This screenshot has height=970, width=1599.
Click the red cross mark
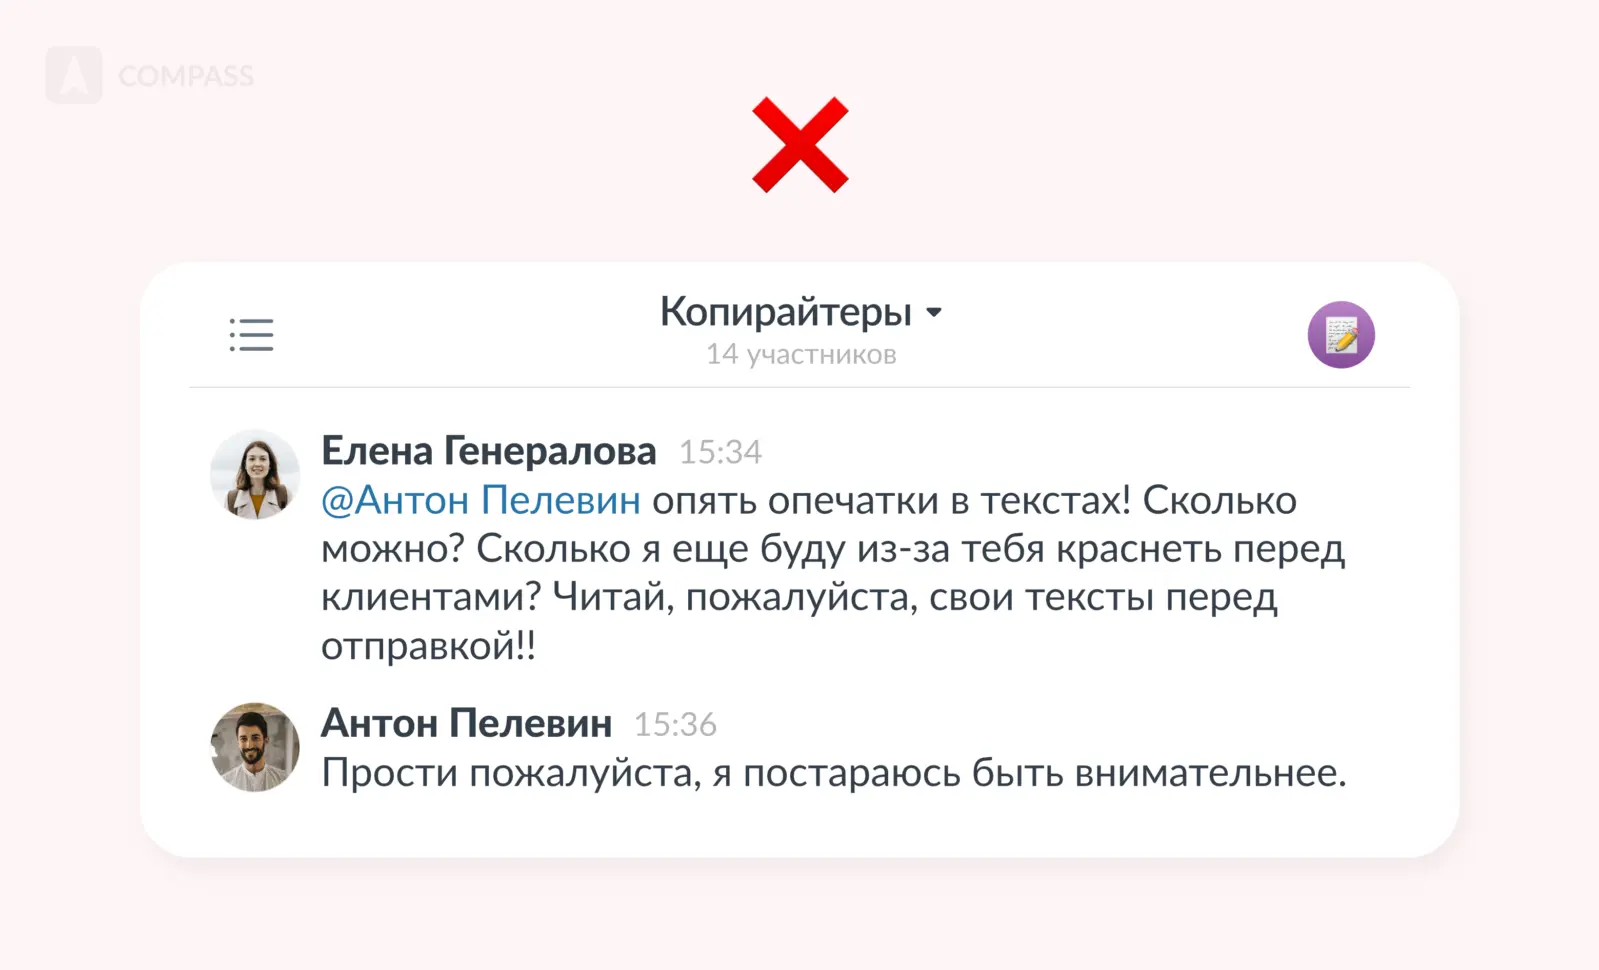(x=800, y=145)
